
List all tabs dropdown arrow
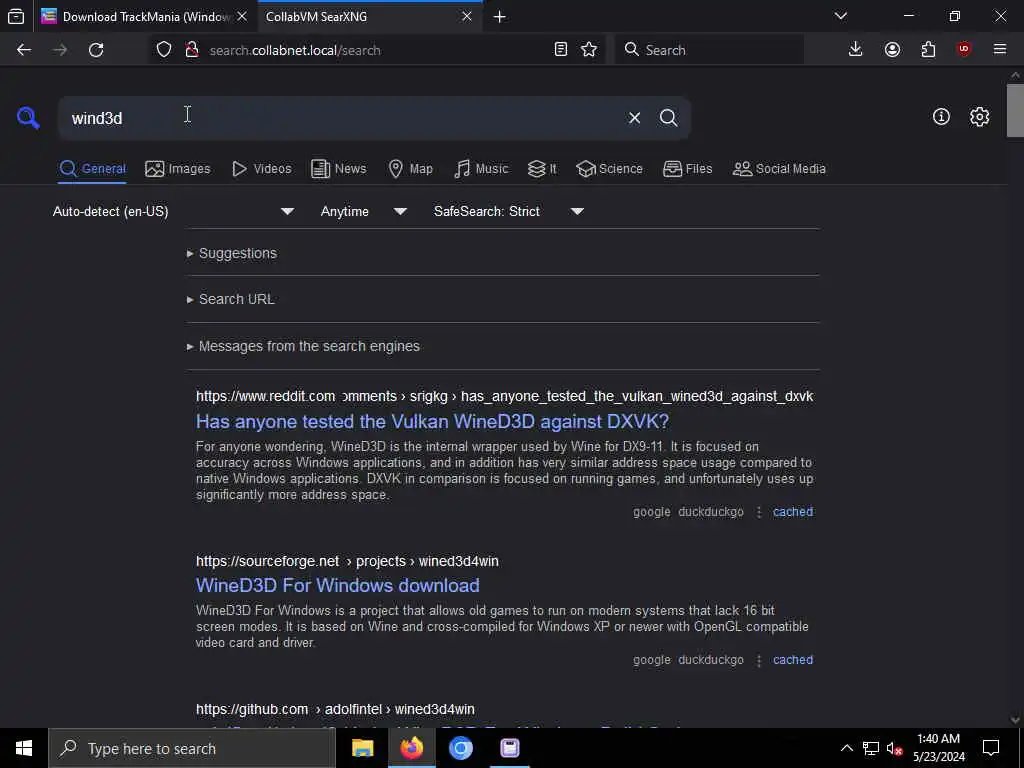[x=841, y=16]
